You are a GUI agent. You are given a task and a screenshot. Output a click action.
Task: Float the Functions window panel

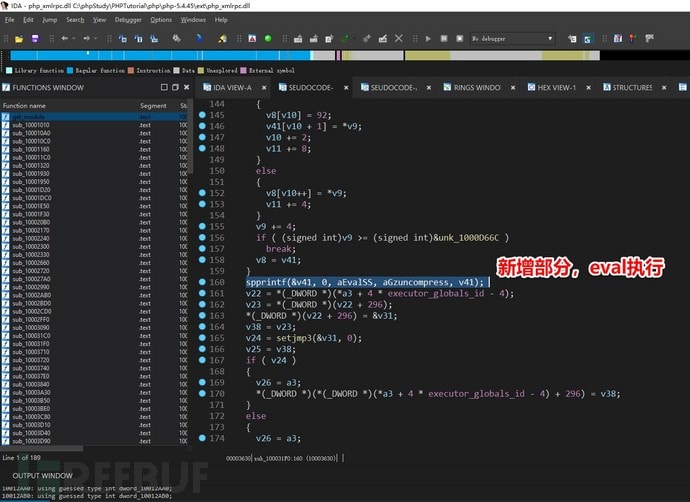(175, 87)
